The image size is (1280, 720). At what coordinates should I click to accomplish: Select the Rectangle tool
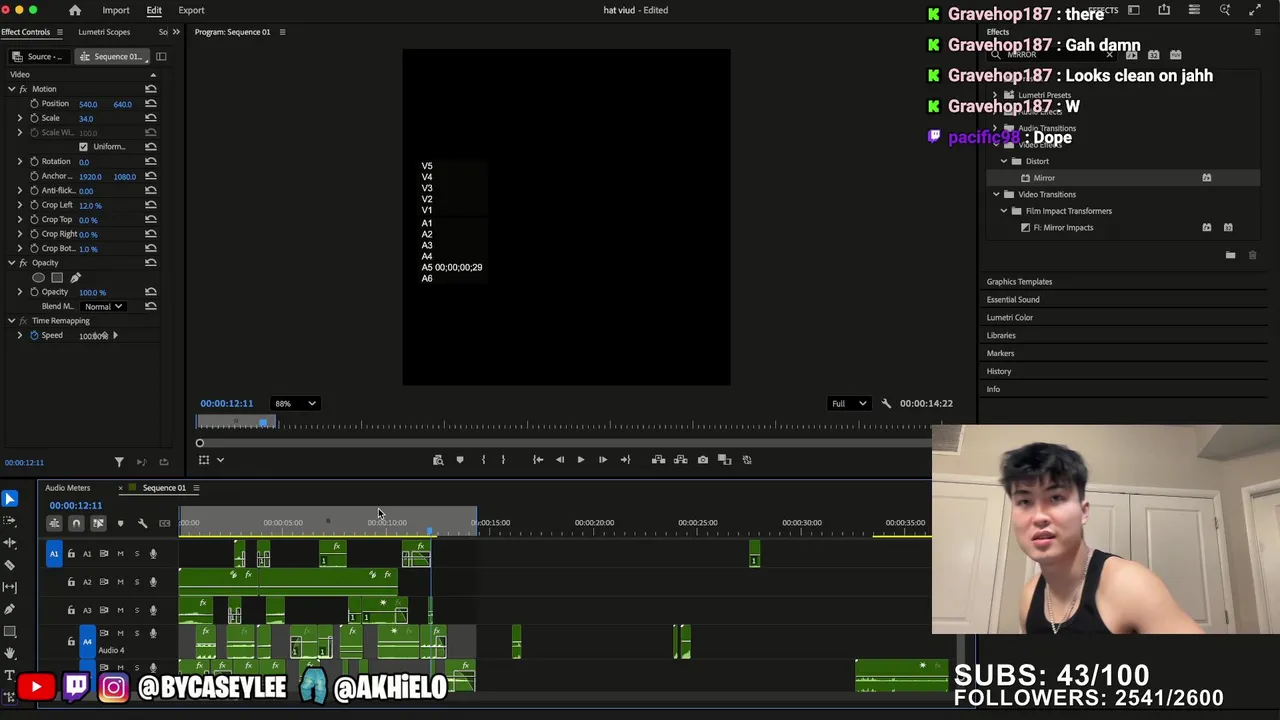10,631
